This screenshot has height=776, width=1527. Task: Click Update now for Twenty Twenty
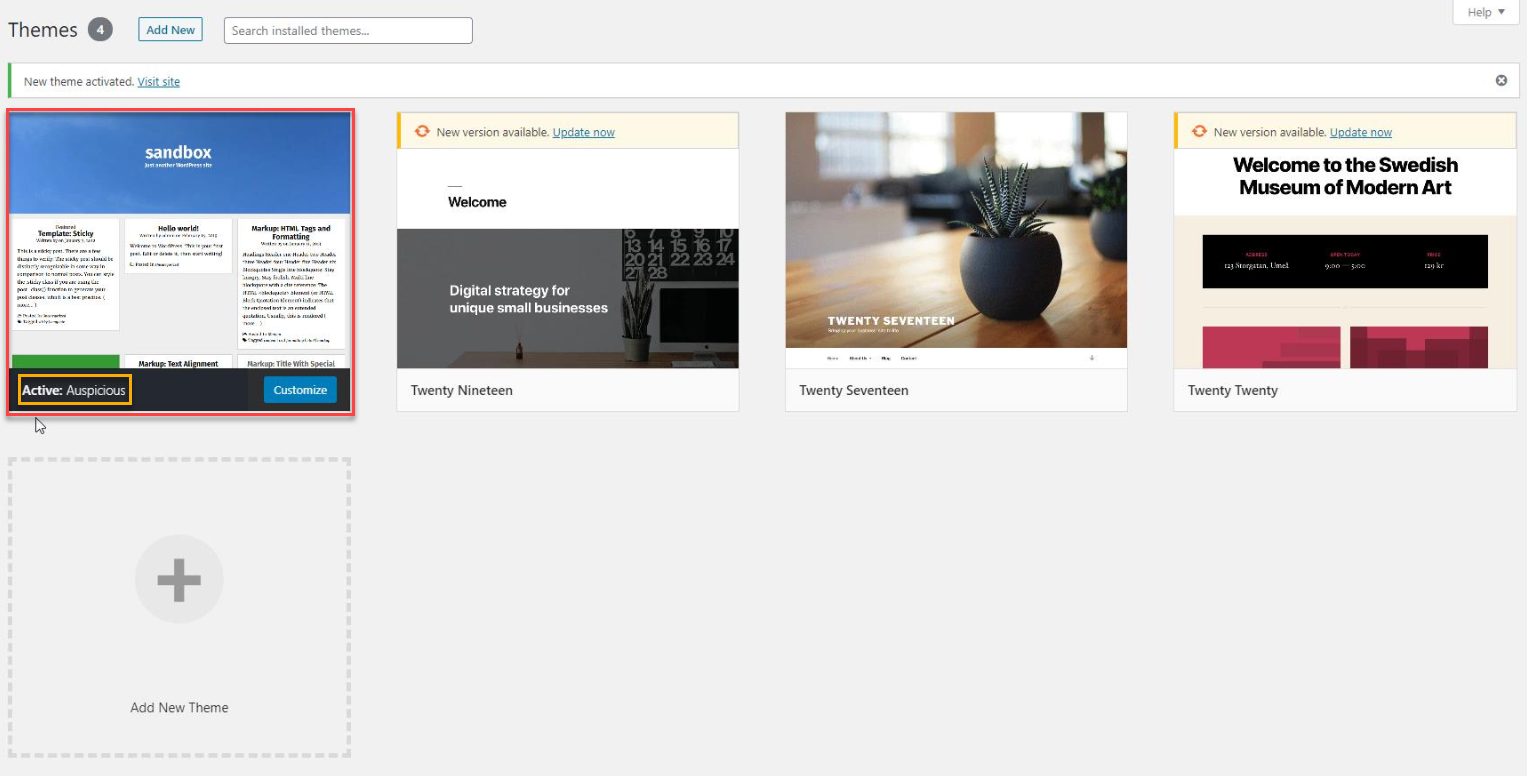tap(1361, 132)
